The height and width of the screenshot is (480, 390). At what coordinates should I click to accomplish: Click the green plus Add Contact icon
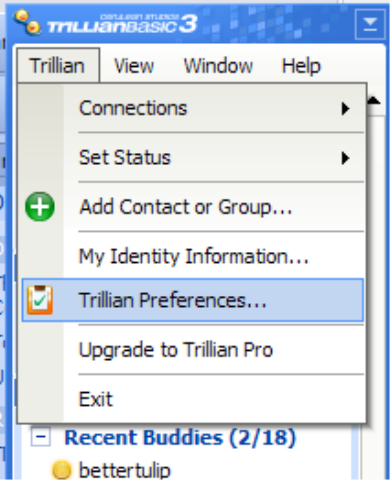tap(40, 207)
